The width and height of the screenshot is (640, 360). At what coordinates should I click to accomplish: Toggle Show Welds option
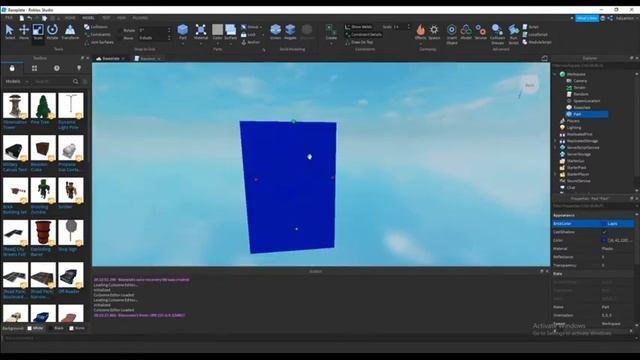(358, 27)
